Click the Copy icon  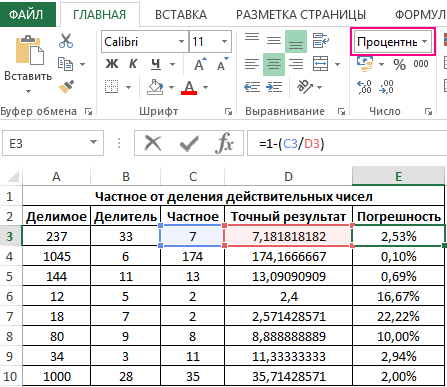(65, 64)
